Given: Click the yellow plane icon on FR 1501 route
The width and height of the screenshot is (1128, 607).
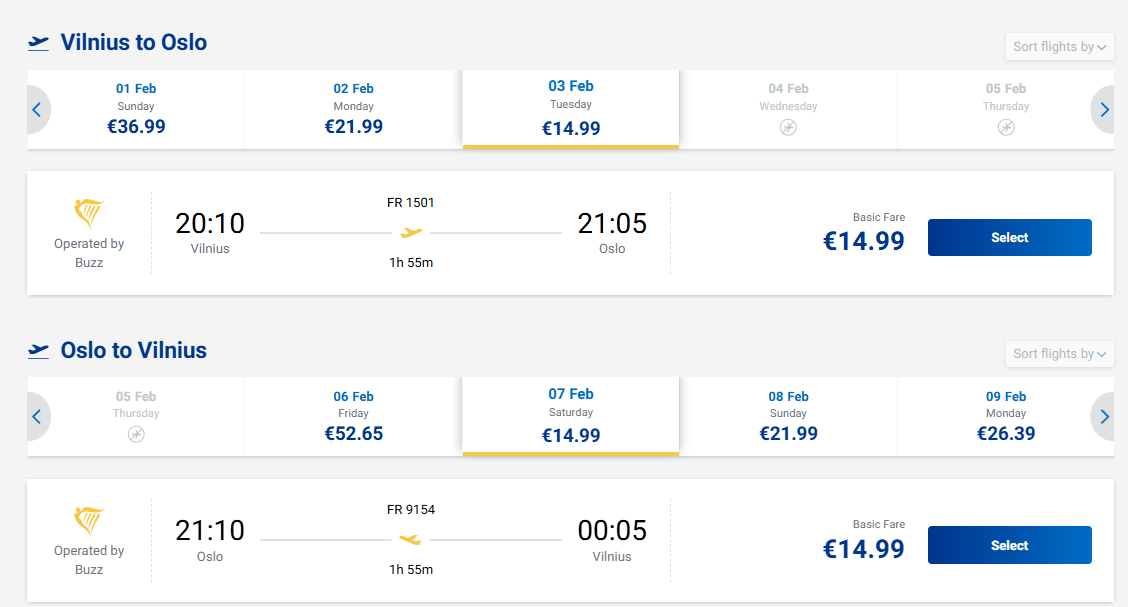Looking at the screenshot, I should tap(411, 233).
